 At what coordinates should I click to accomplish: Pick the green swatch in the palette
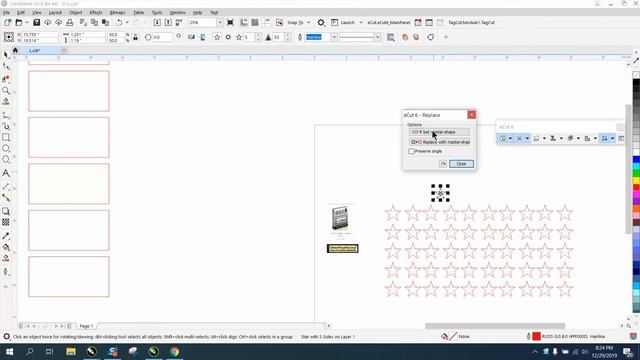click(636, 173)
